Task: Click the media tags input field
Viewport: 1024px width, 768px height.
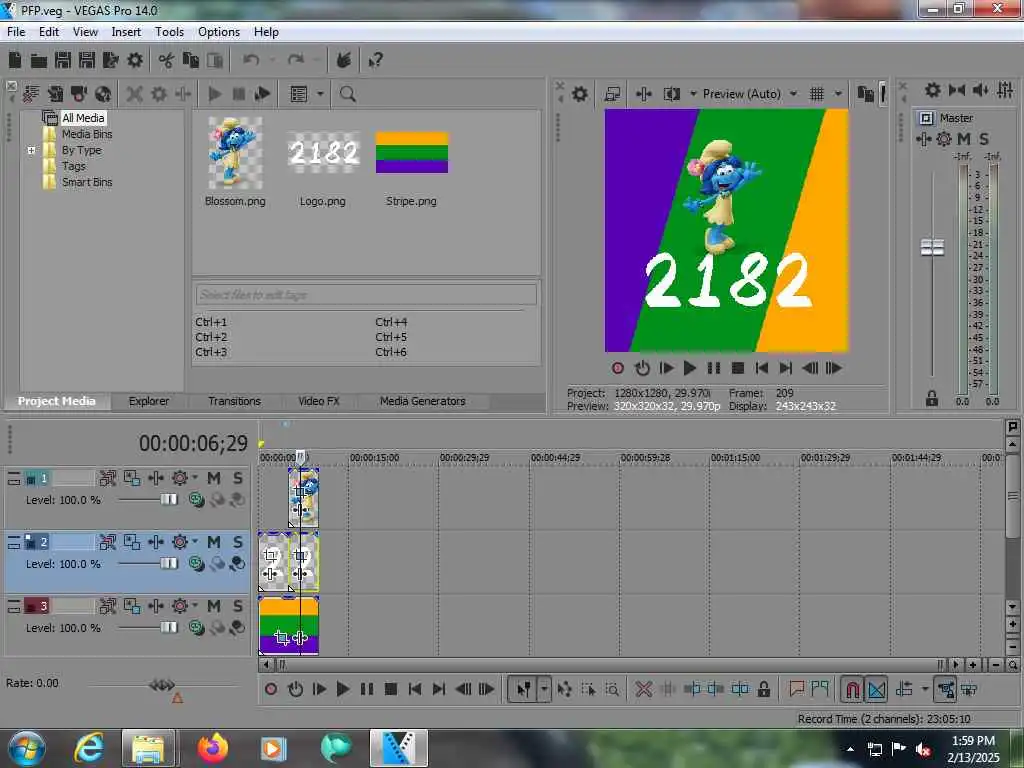Action: coord(366,295)
